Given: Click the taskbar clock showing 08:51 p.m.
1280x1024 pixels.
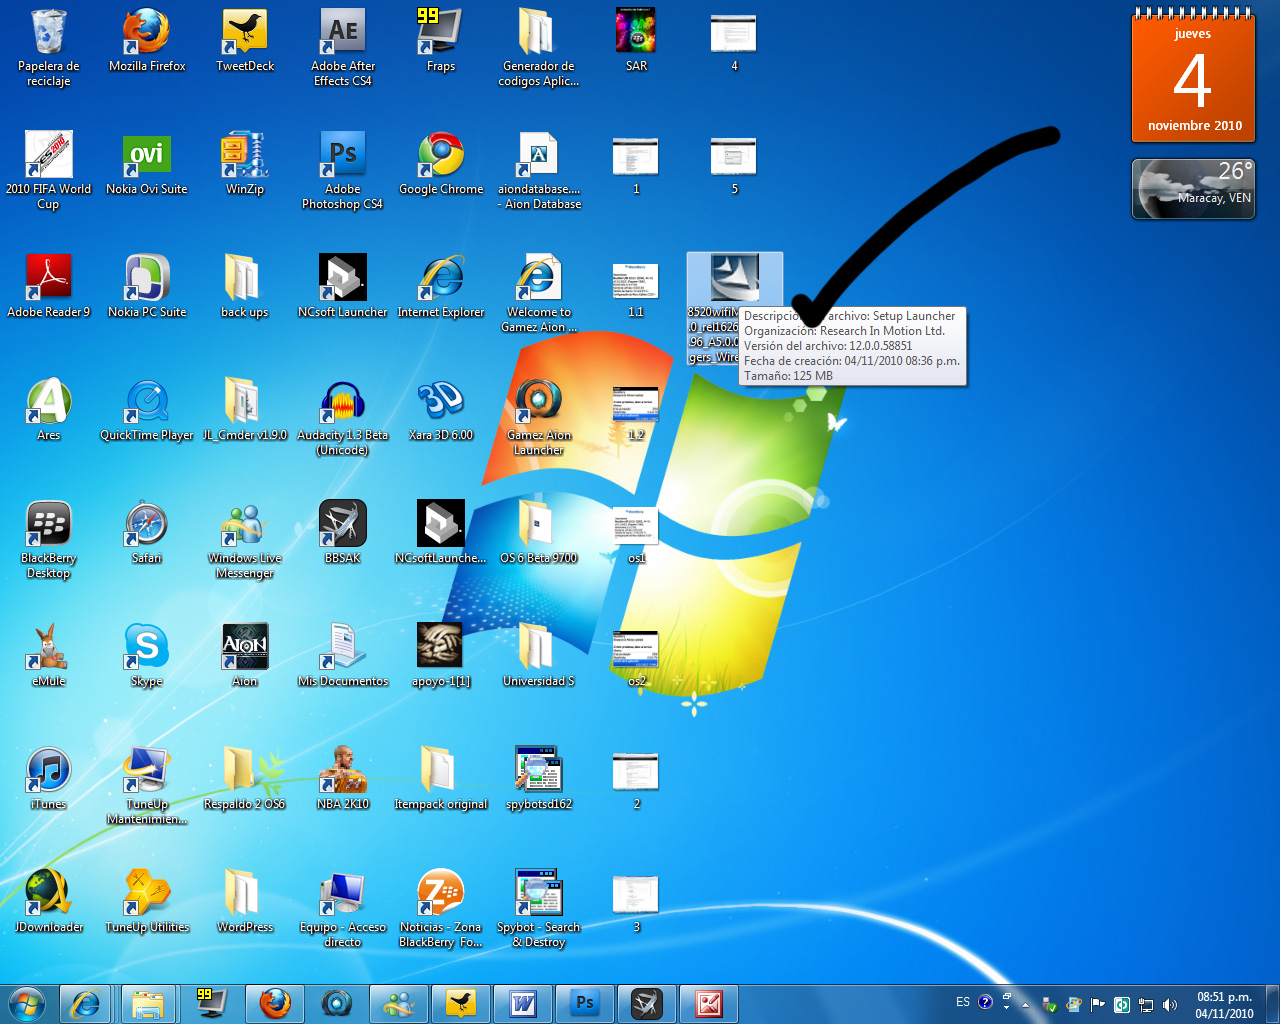Looking at the screenshot, I should pyautogui.click(x=1224, y=1004).
